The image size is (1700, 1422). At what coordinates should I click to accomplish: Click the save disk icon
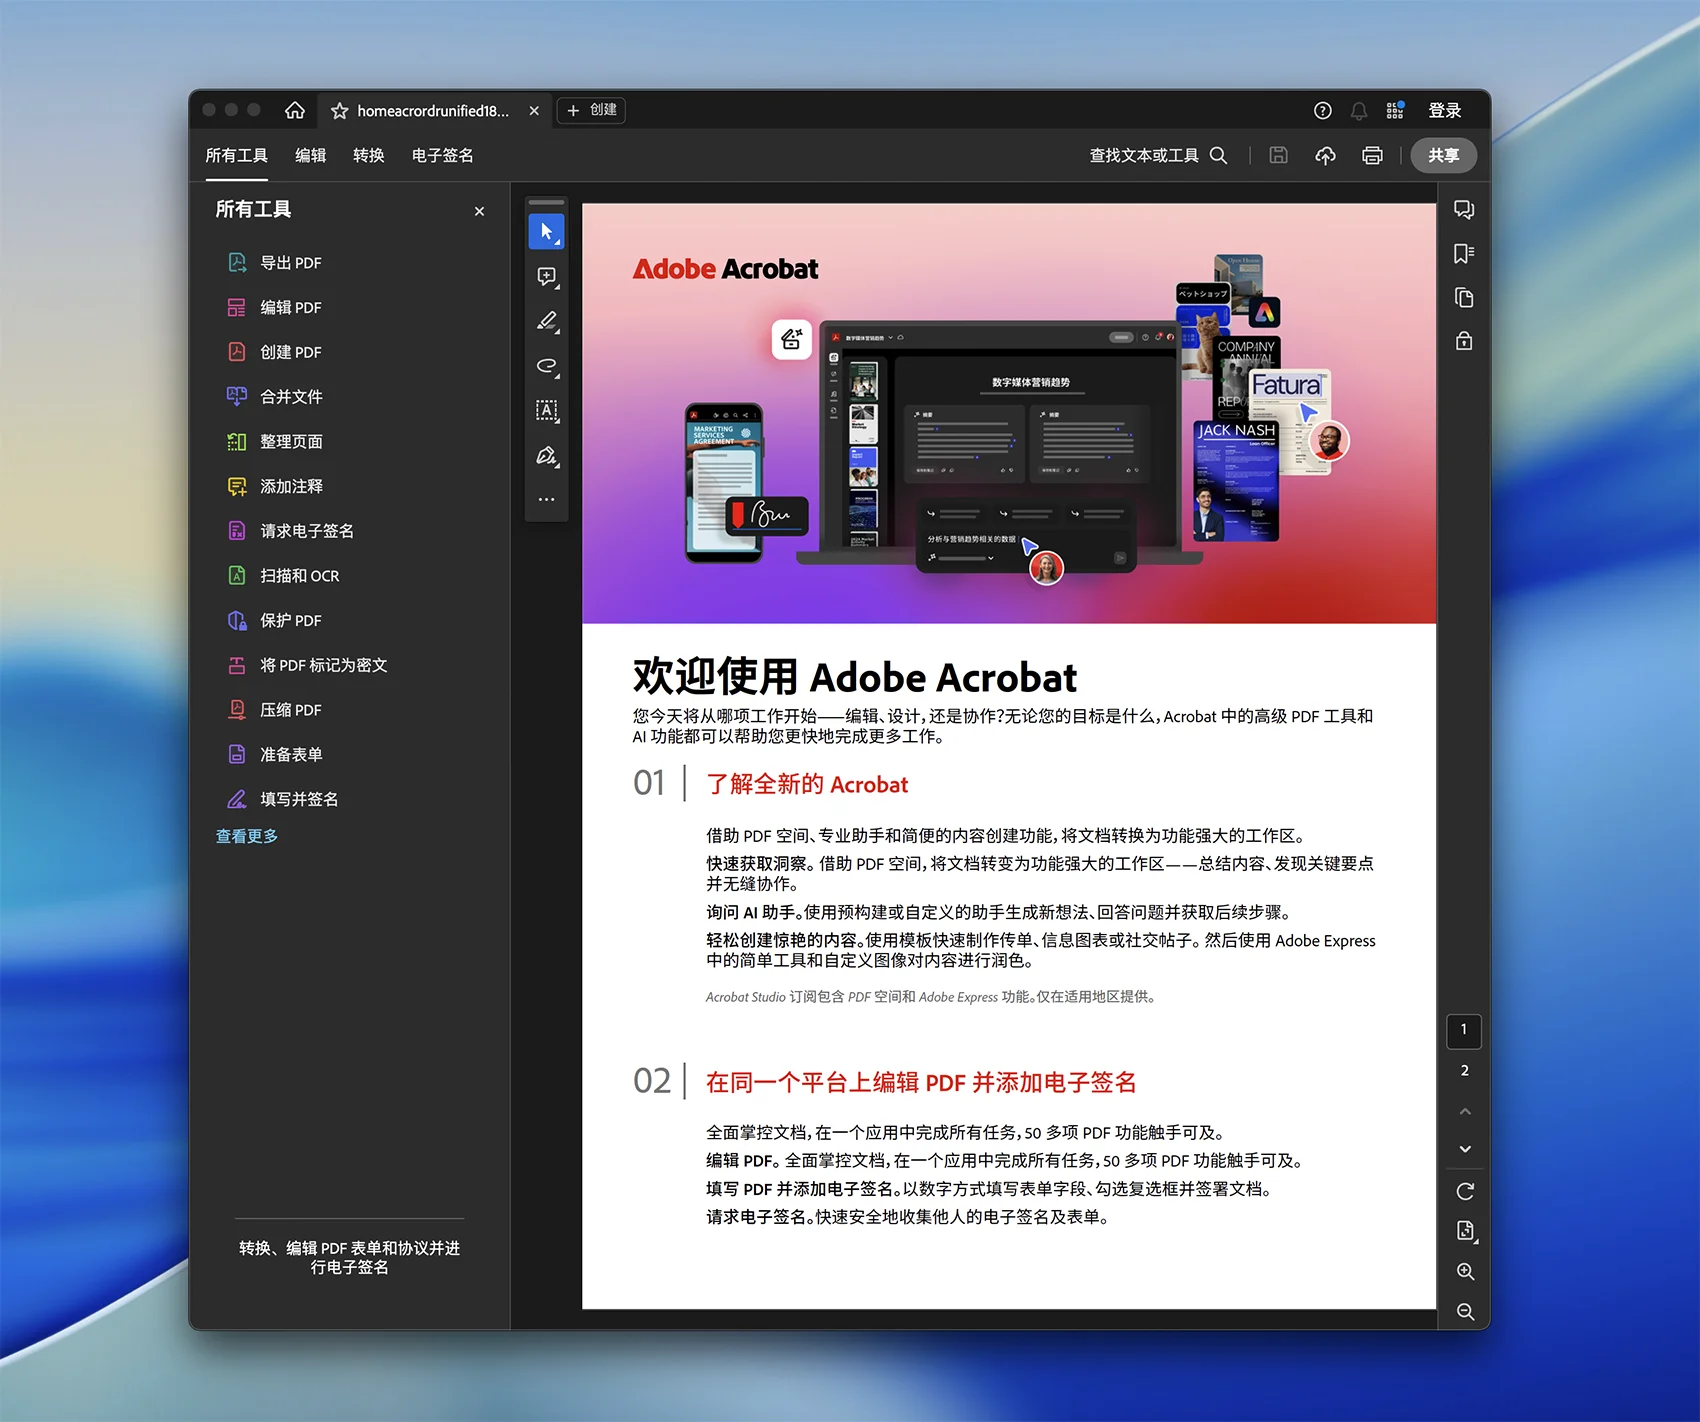click(1278, 155)
